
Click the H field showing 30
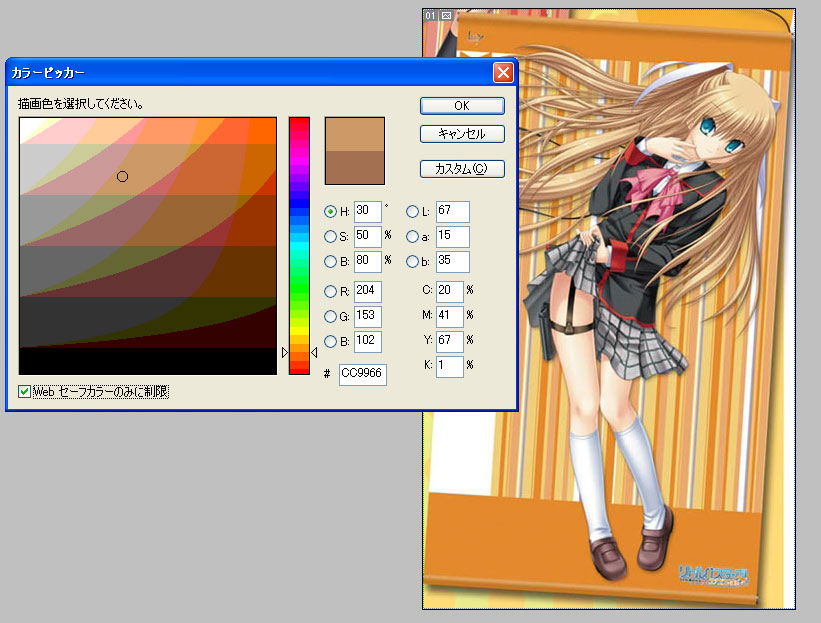click(x=368, y=211)
